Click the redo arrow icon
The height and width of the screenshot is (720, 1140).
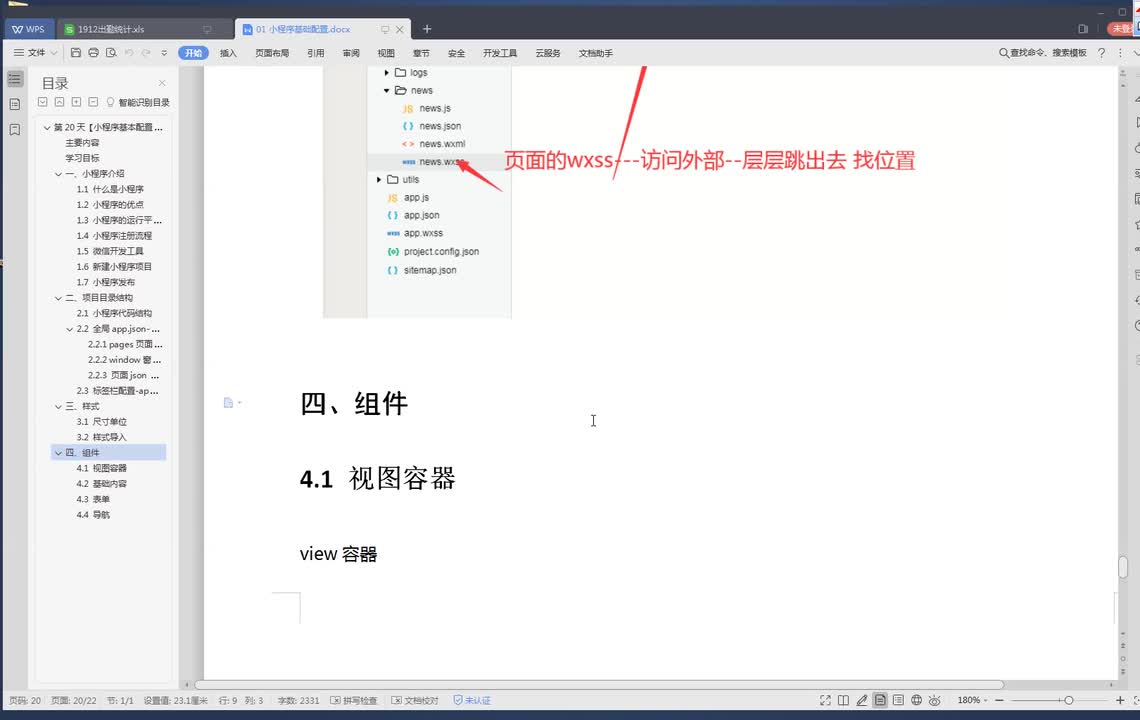(x=146, y=52)
